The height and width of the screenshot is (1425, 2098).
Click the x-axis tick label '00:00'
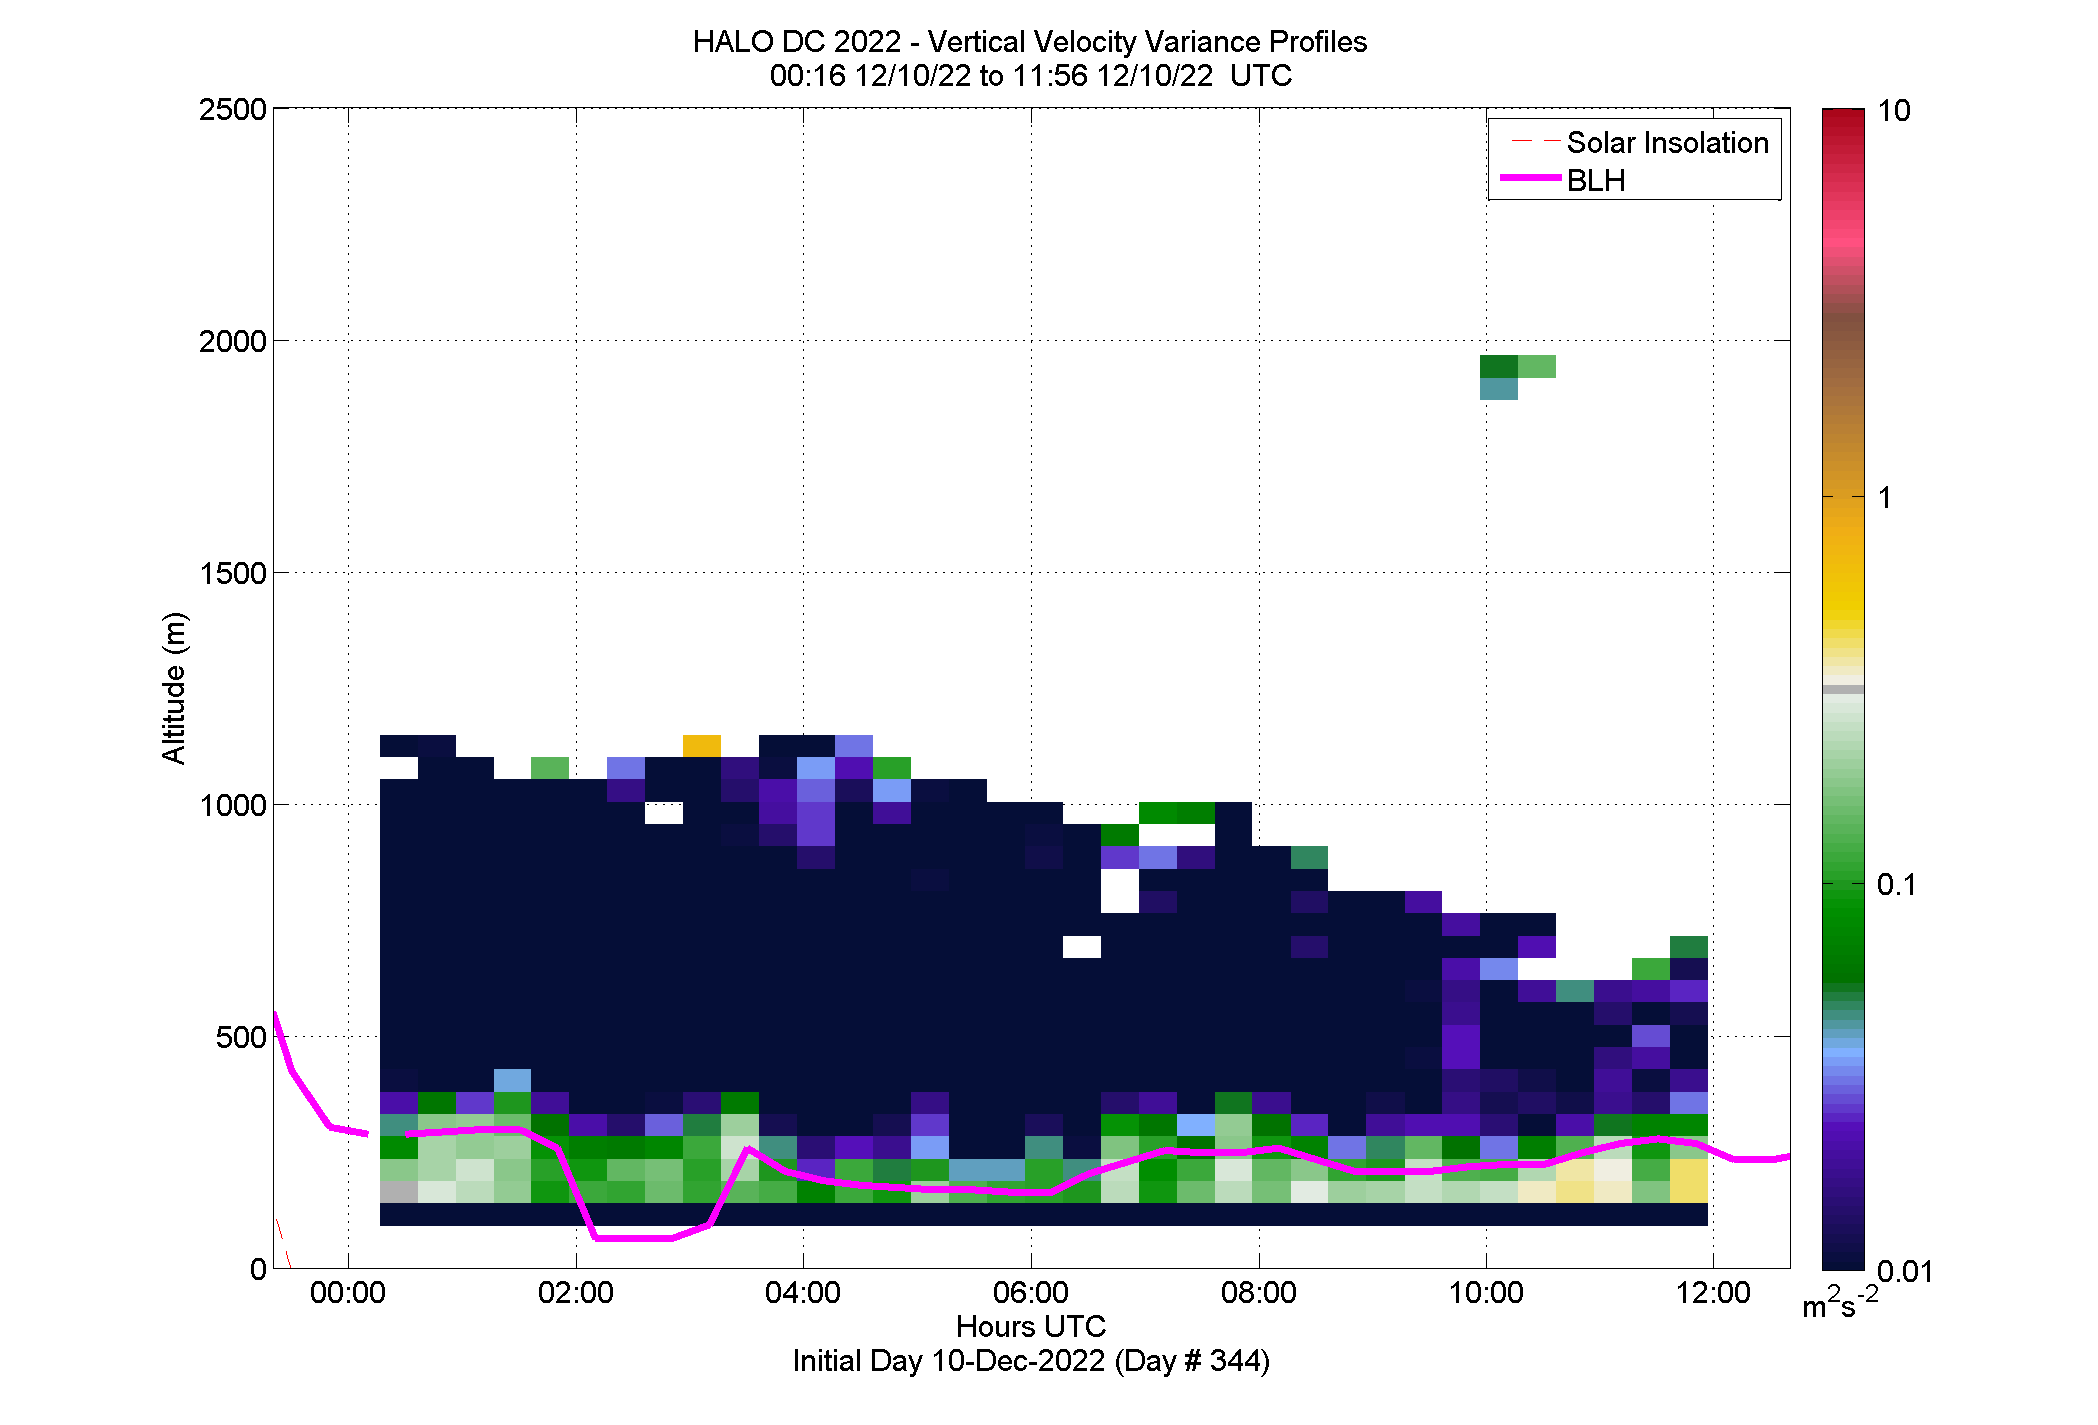click(347, 1293)
